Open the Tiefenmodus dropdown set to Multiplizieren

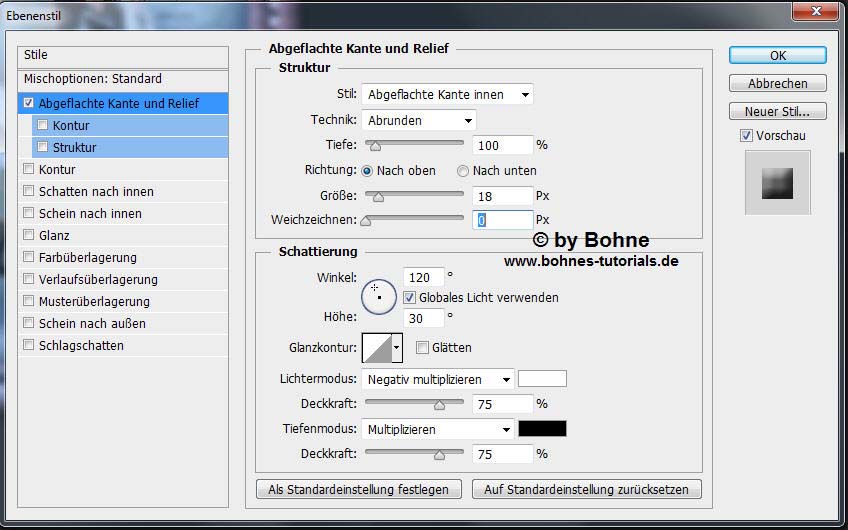point(438,429)
